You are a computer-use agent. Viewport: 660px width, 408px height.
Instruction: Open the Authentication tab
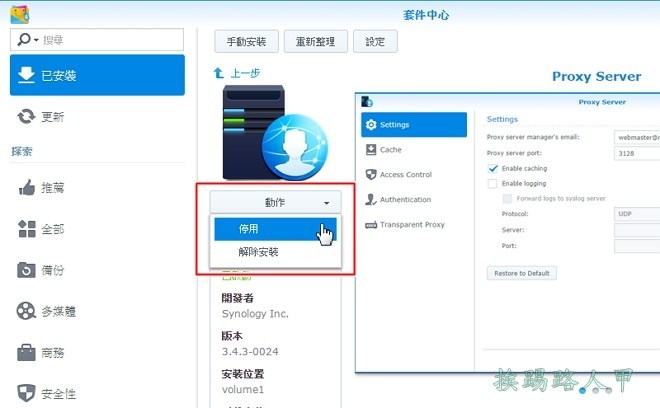point(414,200)
